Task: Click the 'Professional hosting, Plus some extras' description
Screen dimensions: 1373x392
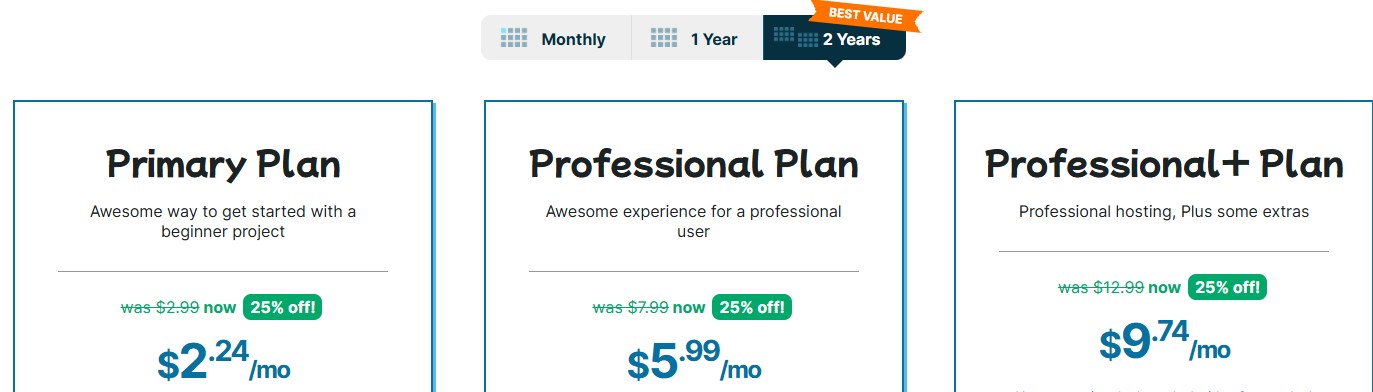Action: point(1164,212)
